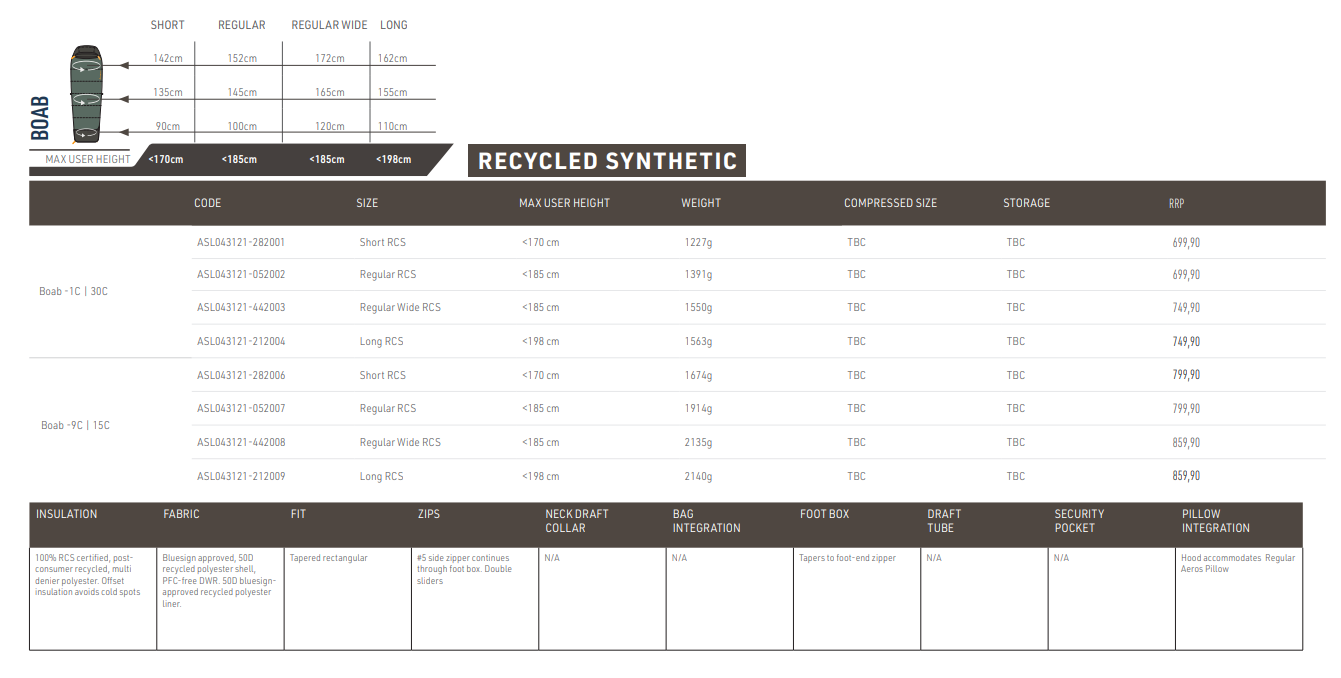Click the 172cm measurement under Regular Wide
The image size is (1341, 678).
pos(330,59)
